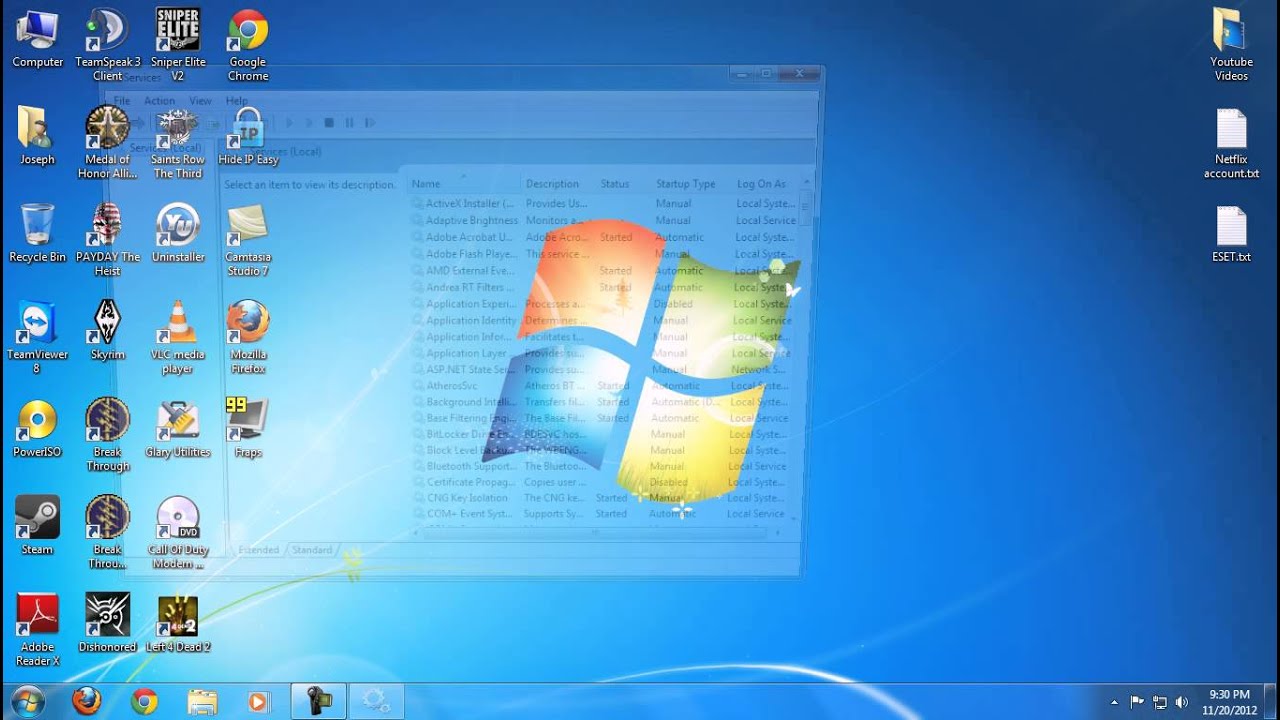The width and height of the screenshot is (1280, 720).
Task: Select the Skyrim shortcut
Action: 107,330
